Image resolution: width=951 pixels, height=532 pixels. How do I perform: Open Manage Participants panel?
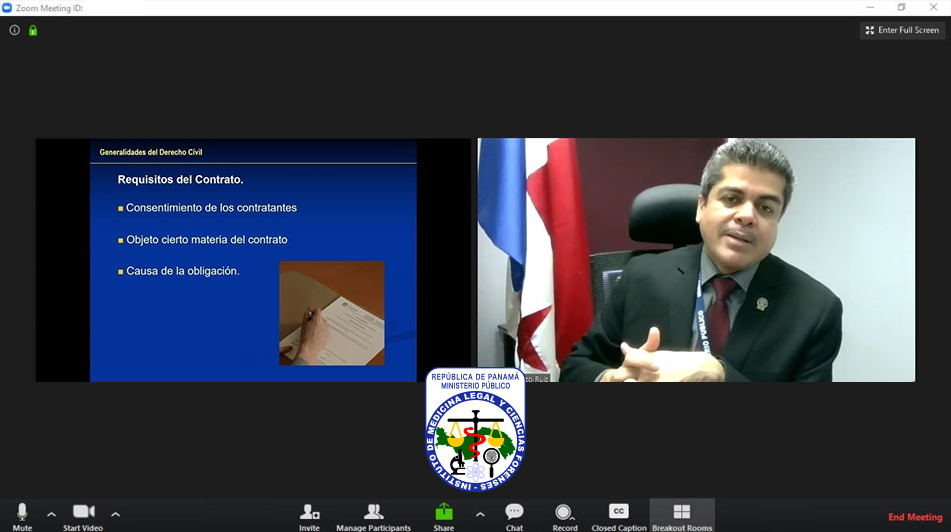[374, 517]
